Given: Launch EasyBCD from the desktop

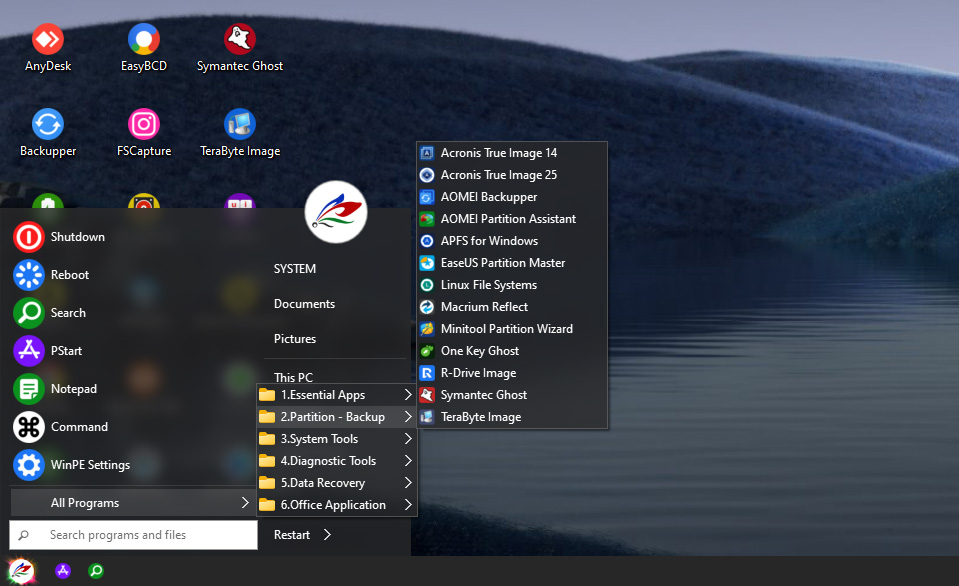Looking at the screenshot, I should tap(144, 40).
